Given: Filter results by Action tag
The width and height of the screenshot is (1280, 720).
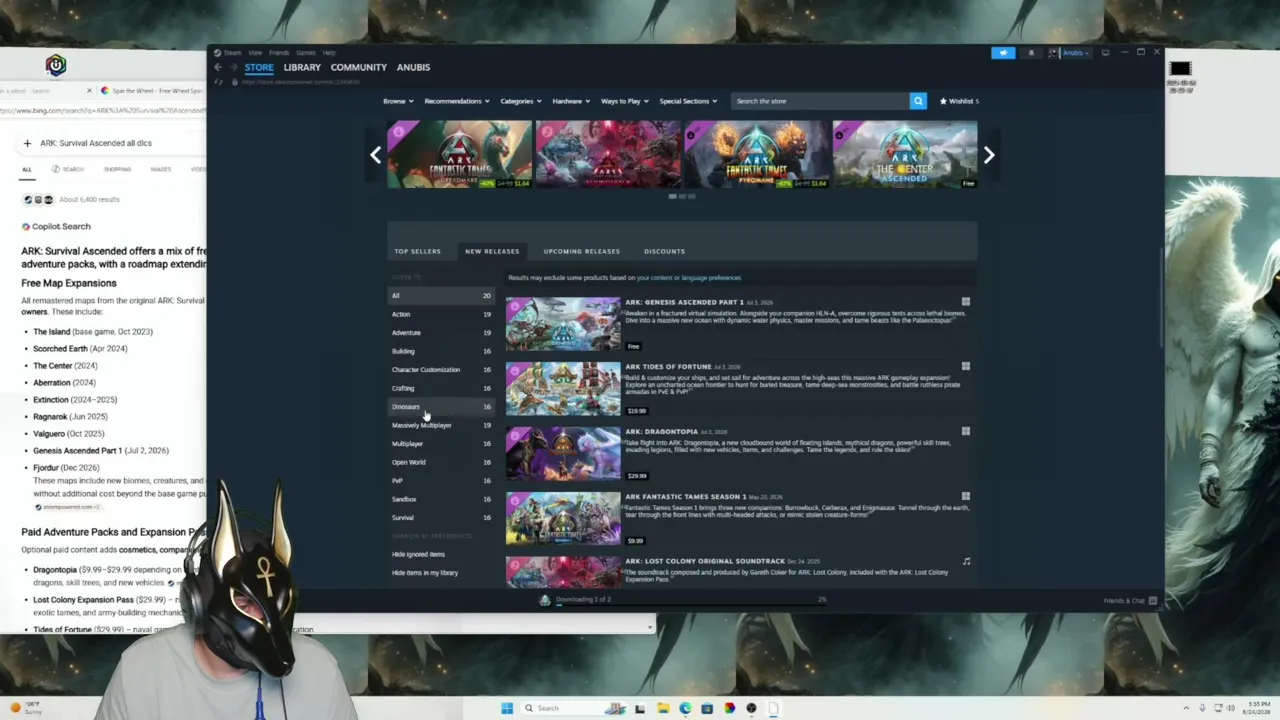Looking at the screenshot, I should coord(441,314).
